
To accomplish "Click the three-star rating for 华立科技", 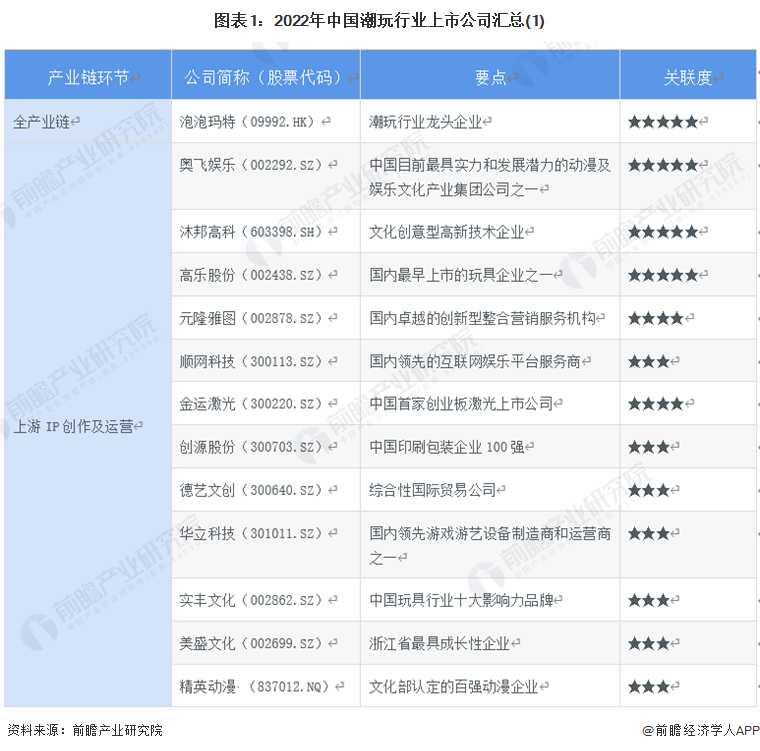I will [x=649, y=534].
